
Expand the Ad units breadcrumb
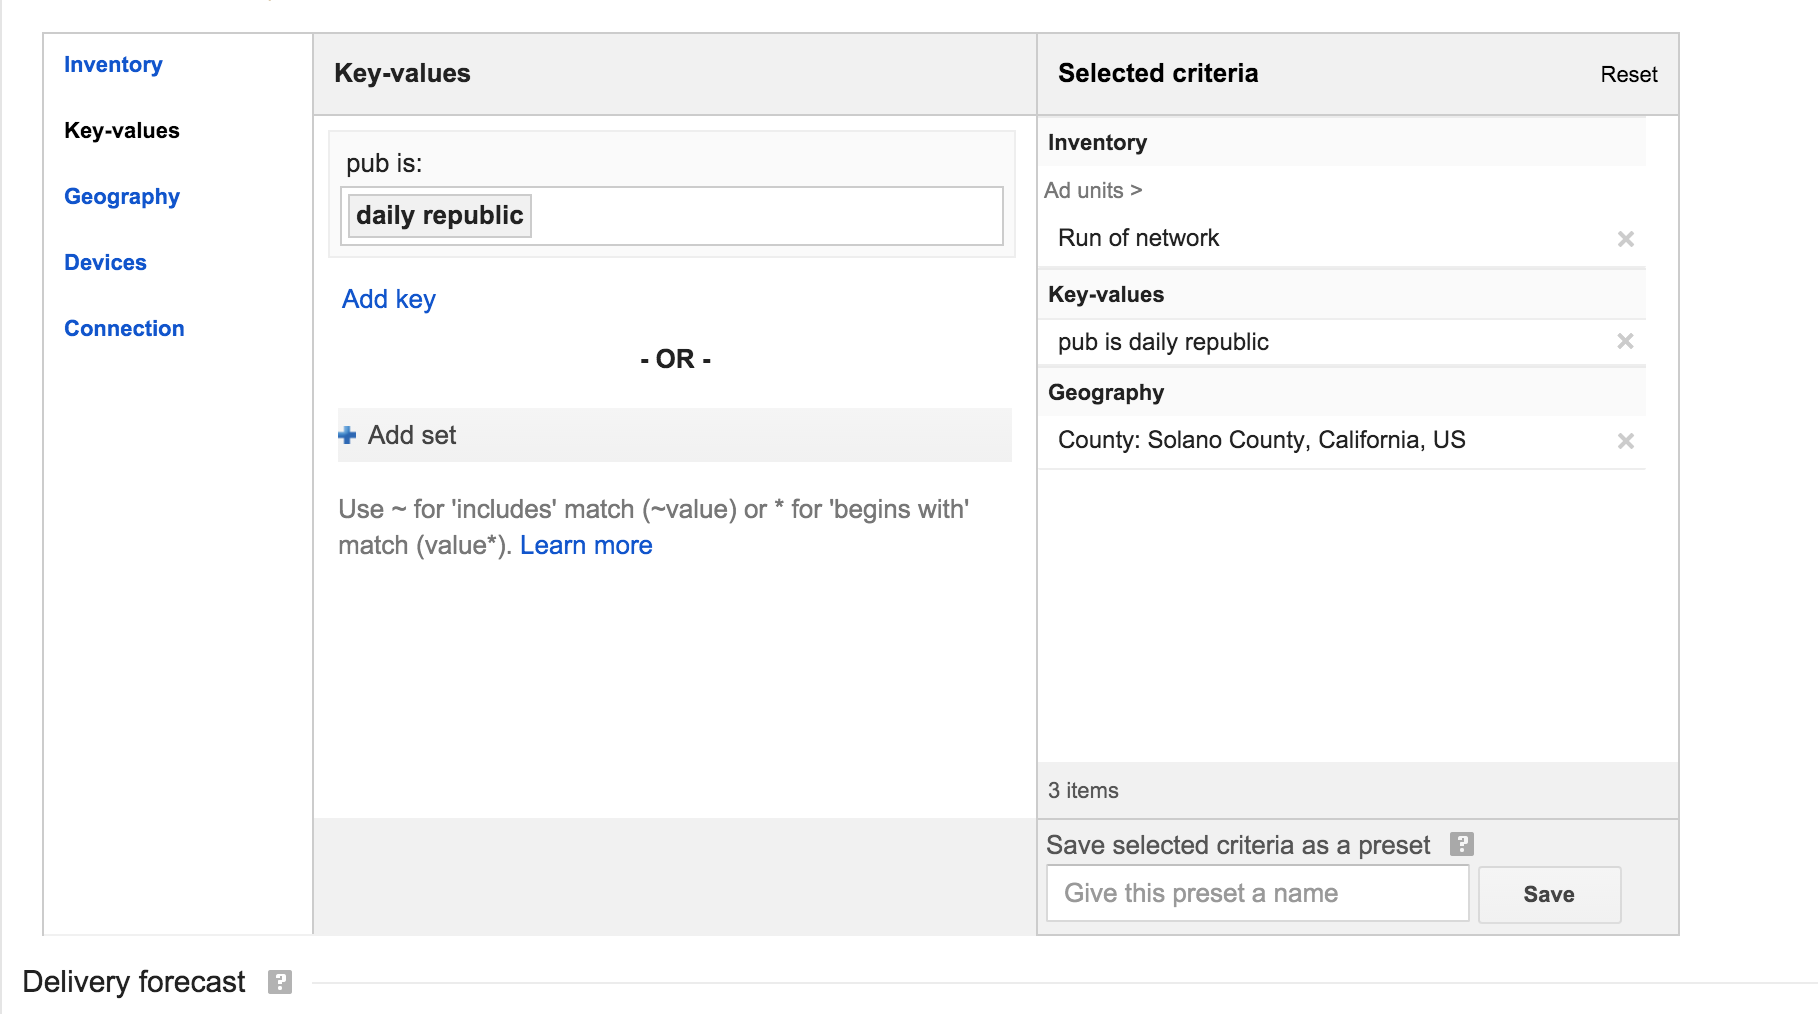tap(1092, 190)
